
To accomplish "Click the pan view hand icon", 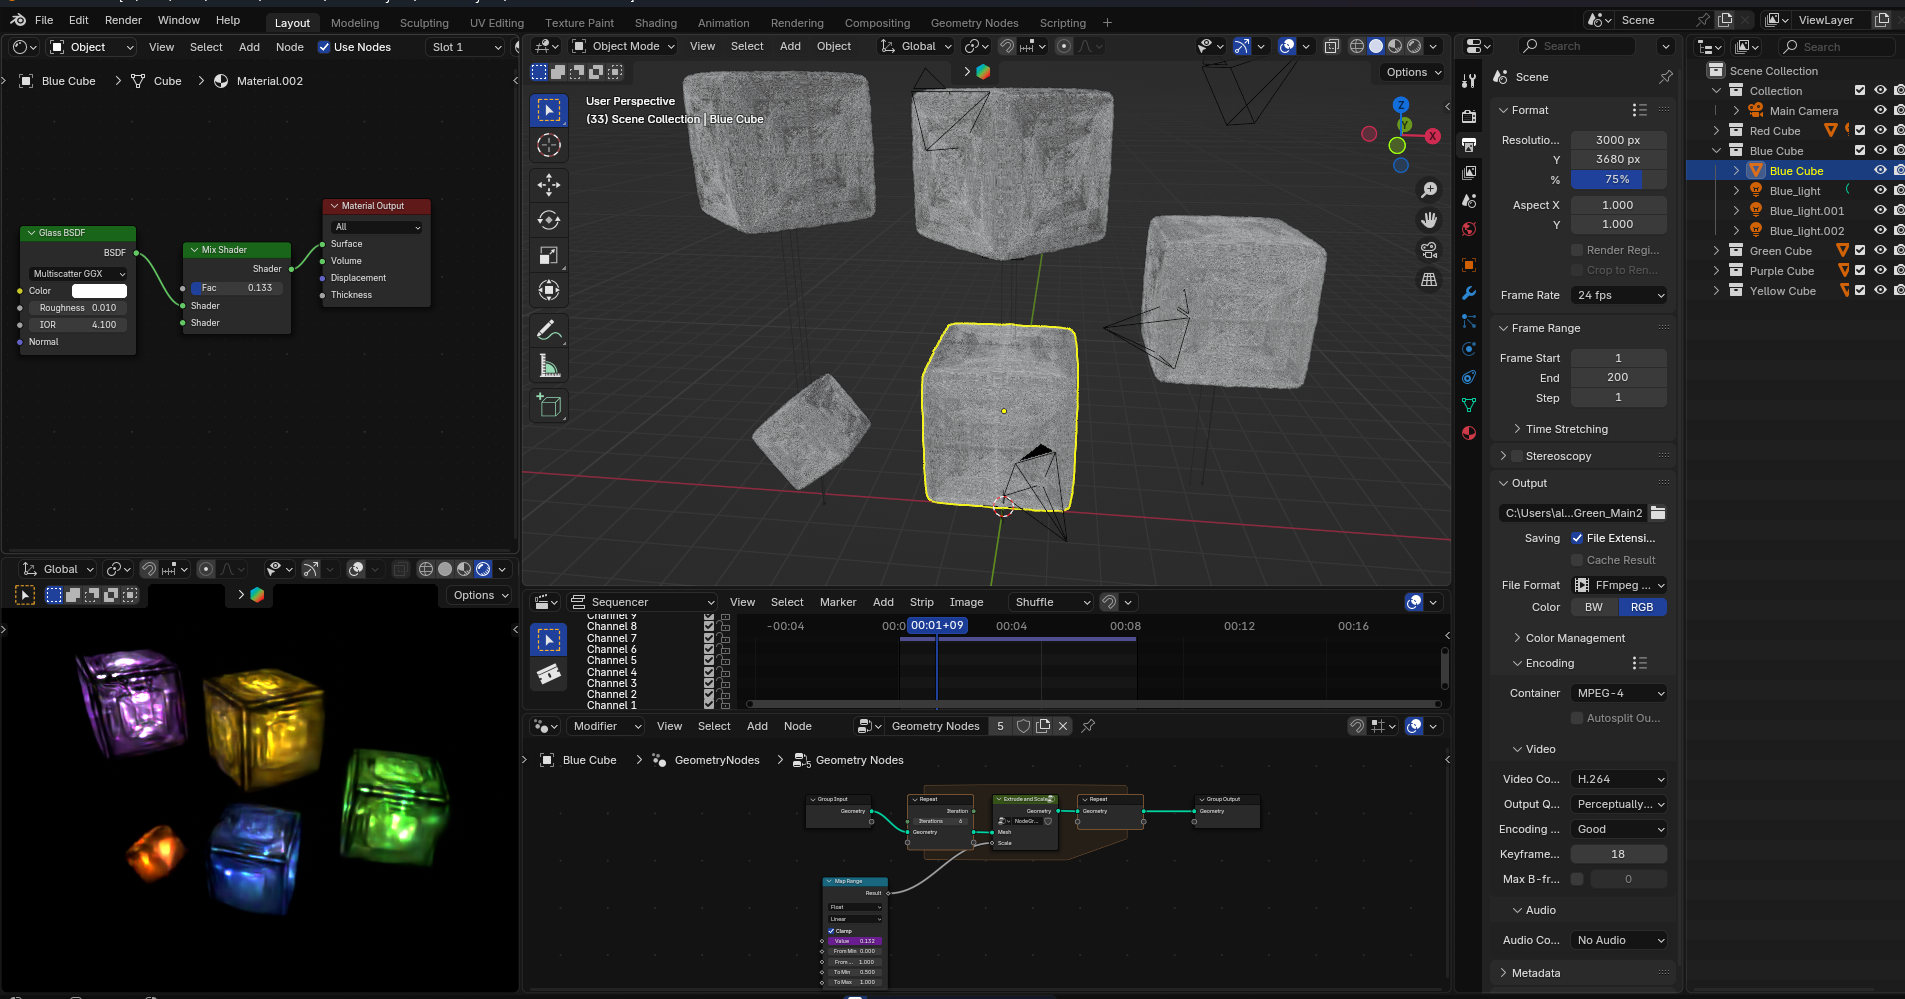I will [x=1429, y=220].
